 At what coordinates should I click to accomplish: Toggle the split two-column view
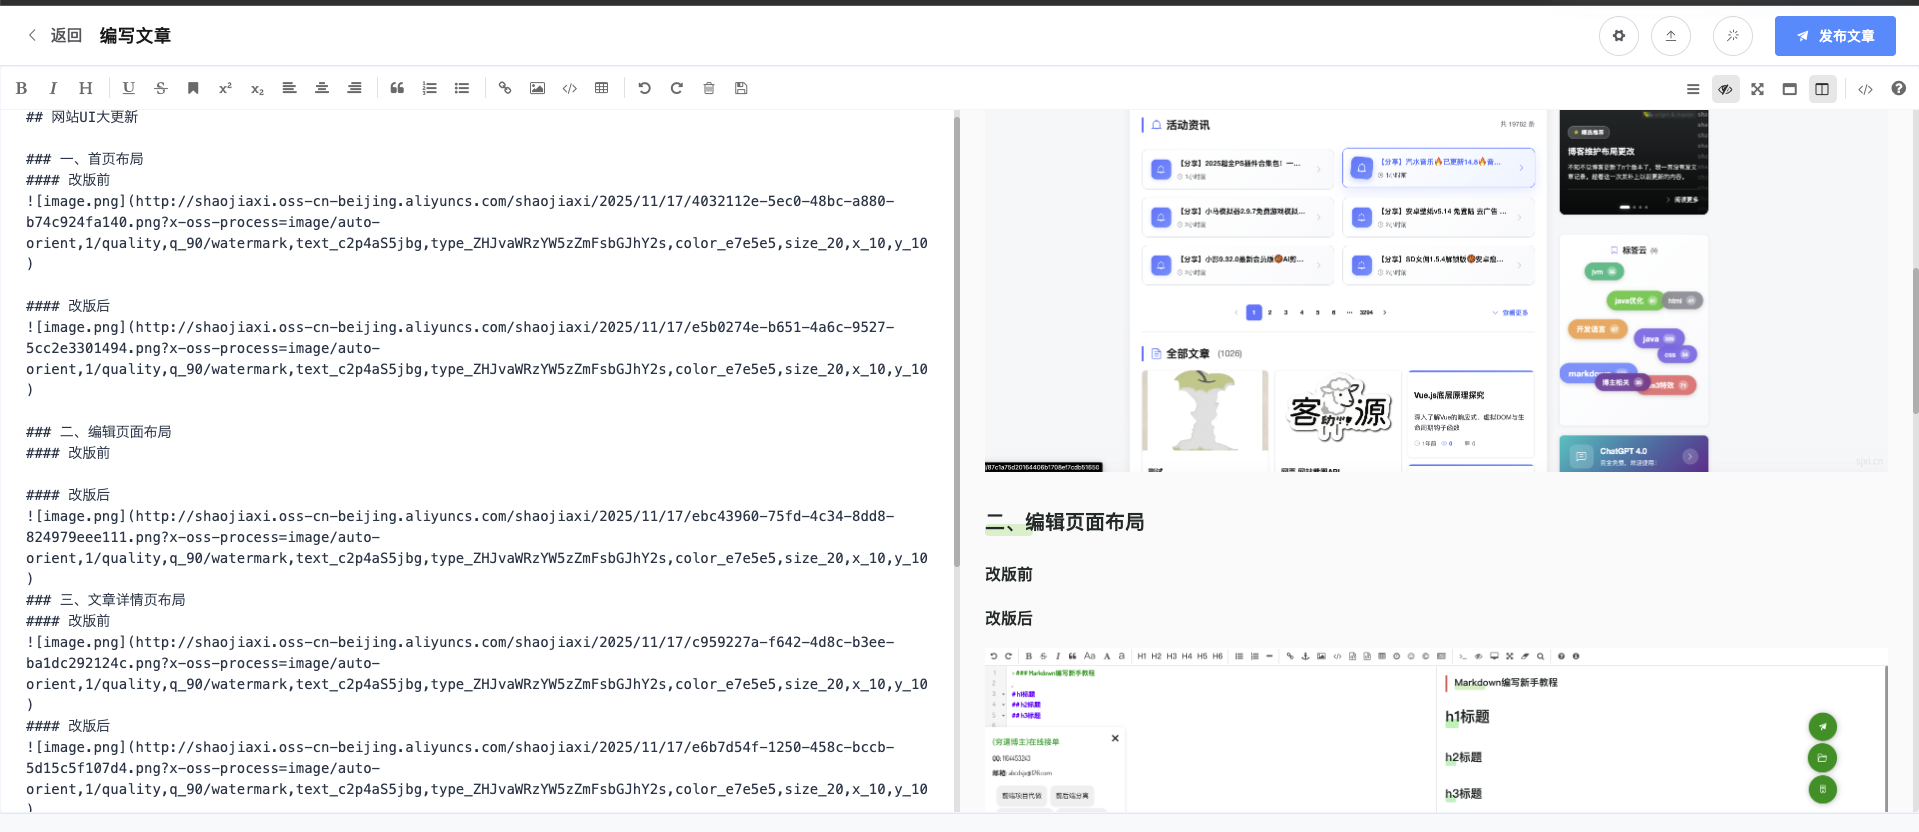tap(1822, 89)
